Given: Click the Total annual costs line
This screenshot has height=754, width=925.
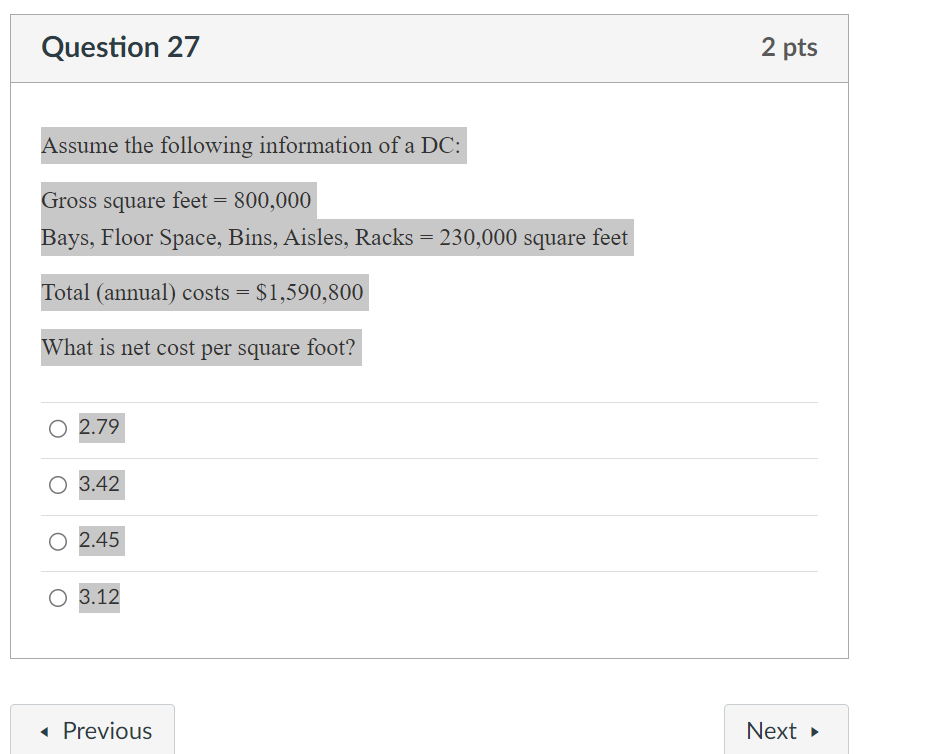Looking at the screenshot, I should (x=202, y=292).
